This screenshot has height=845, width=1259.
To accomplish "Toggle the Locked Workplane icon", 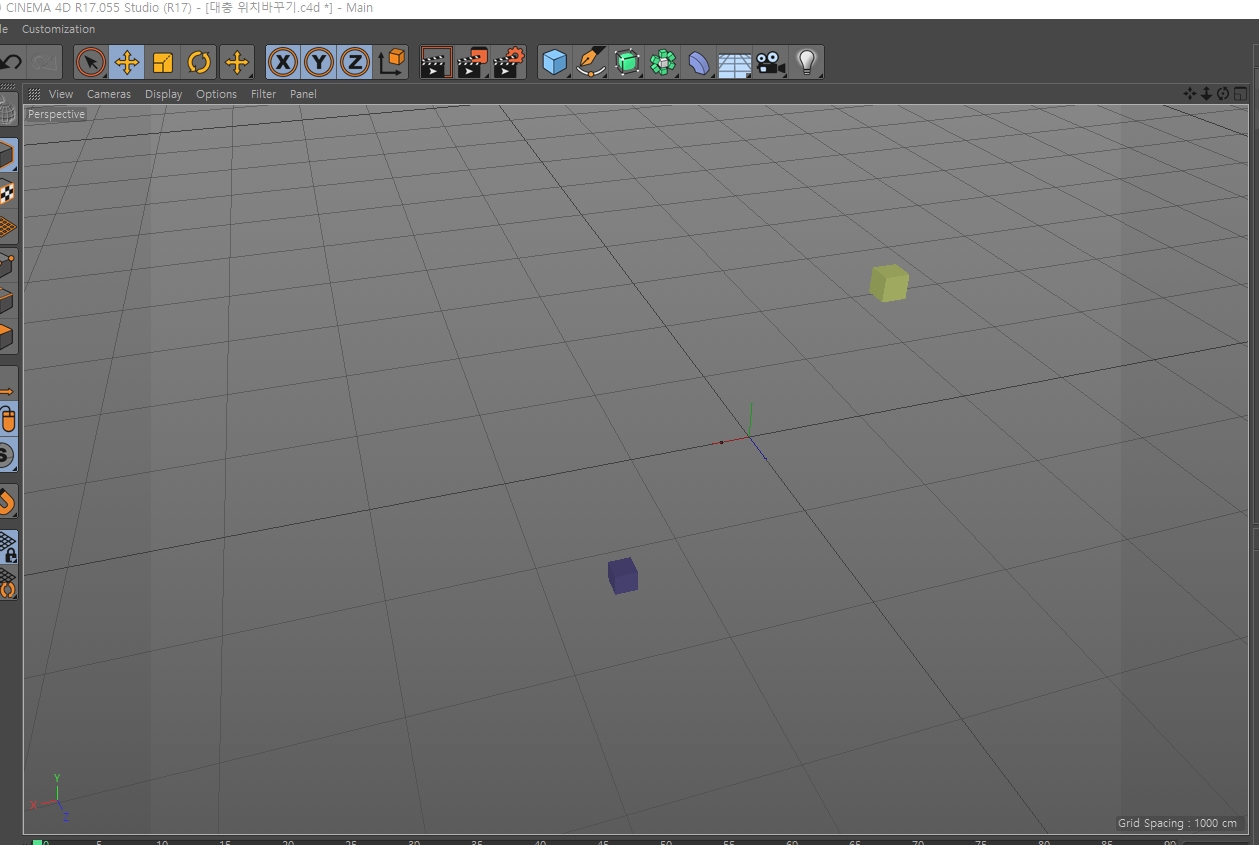I will click(8, 546).
